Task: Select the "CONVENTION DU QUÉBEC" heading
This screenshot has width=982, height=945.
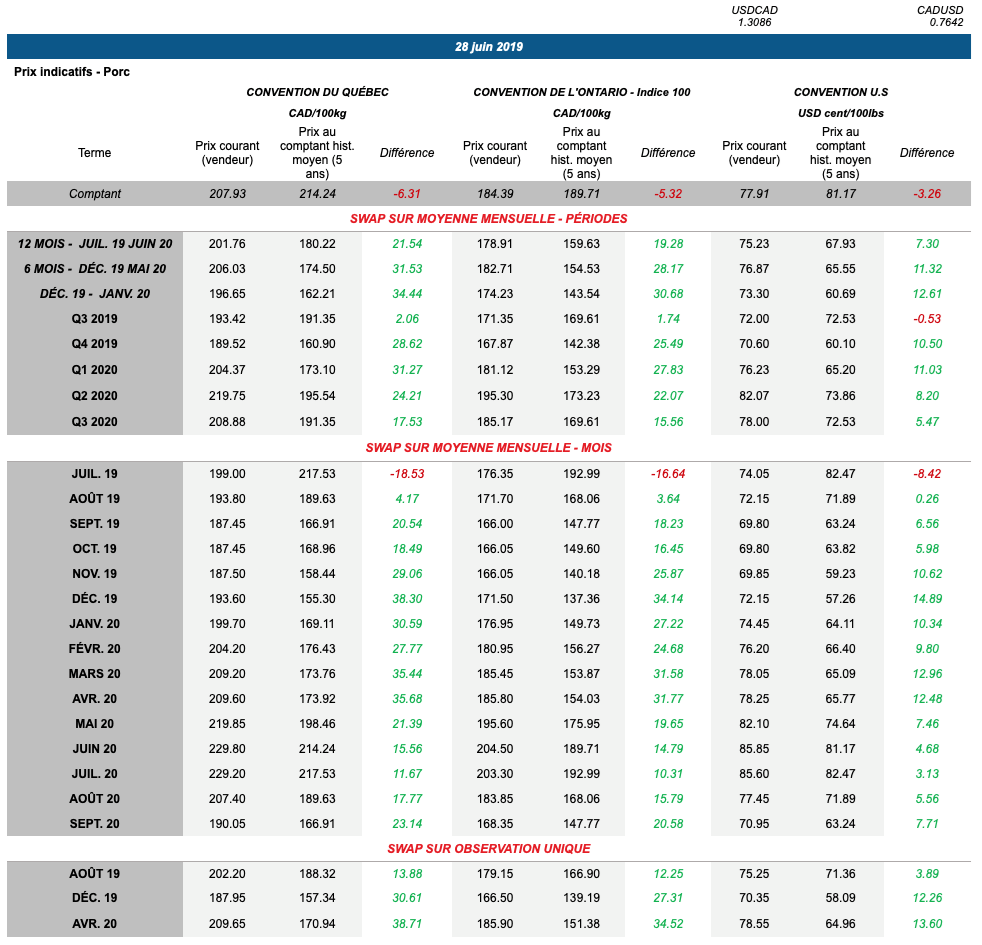Action: 317,92
